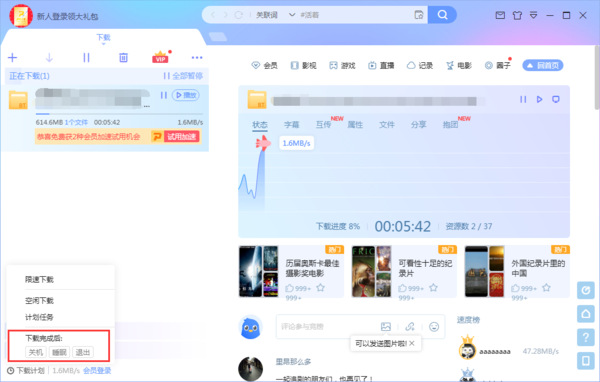Insert a link with the chain icon

click(410, 326)
